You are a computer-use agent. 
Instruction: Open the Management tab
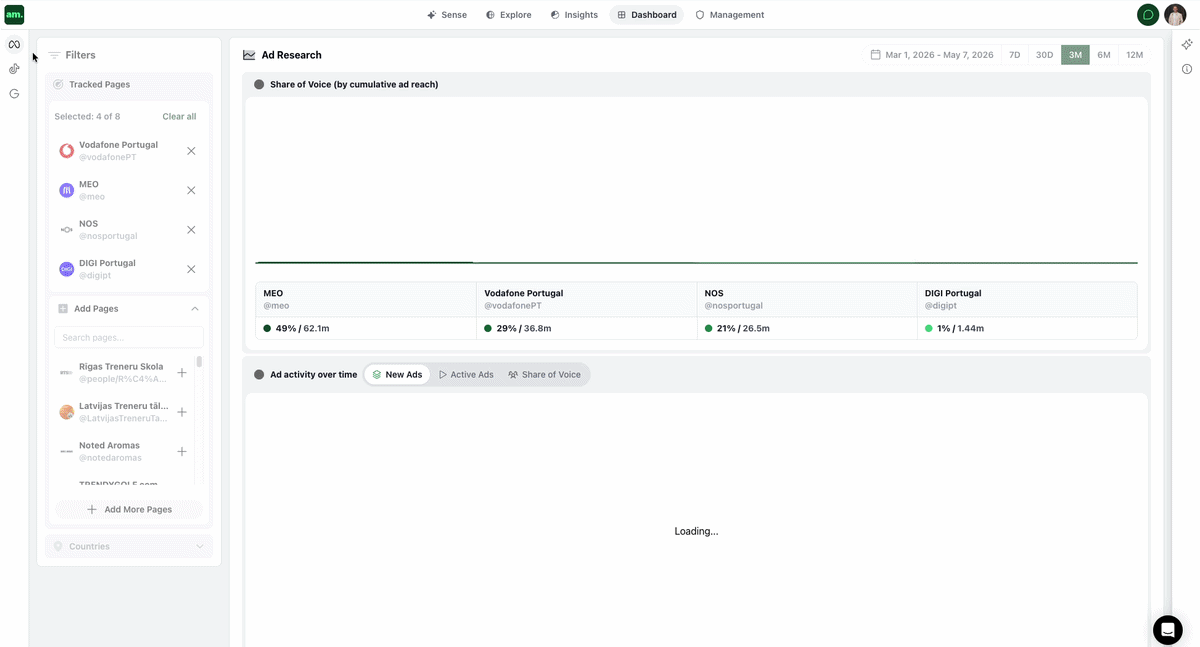click(x=730, y=15)
